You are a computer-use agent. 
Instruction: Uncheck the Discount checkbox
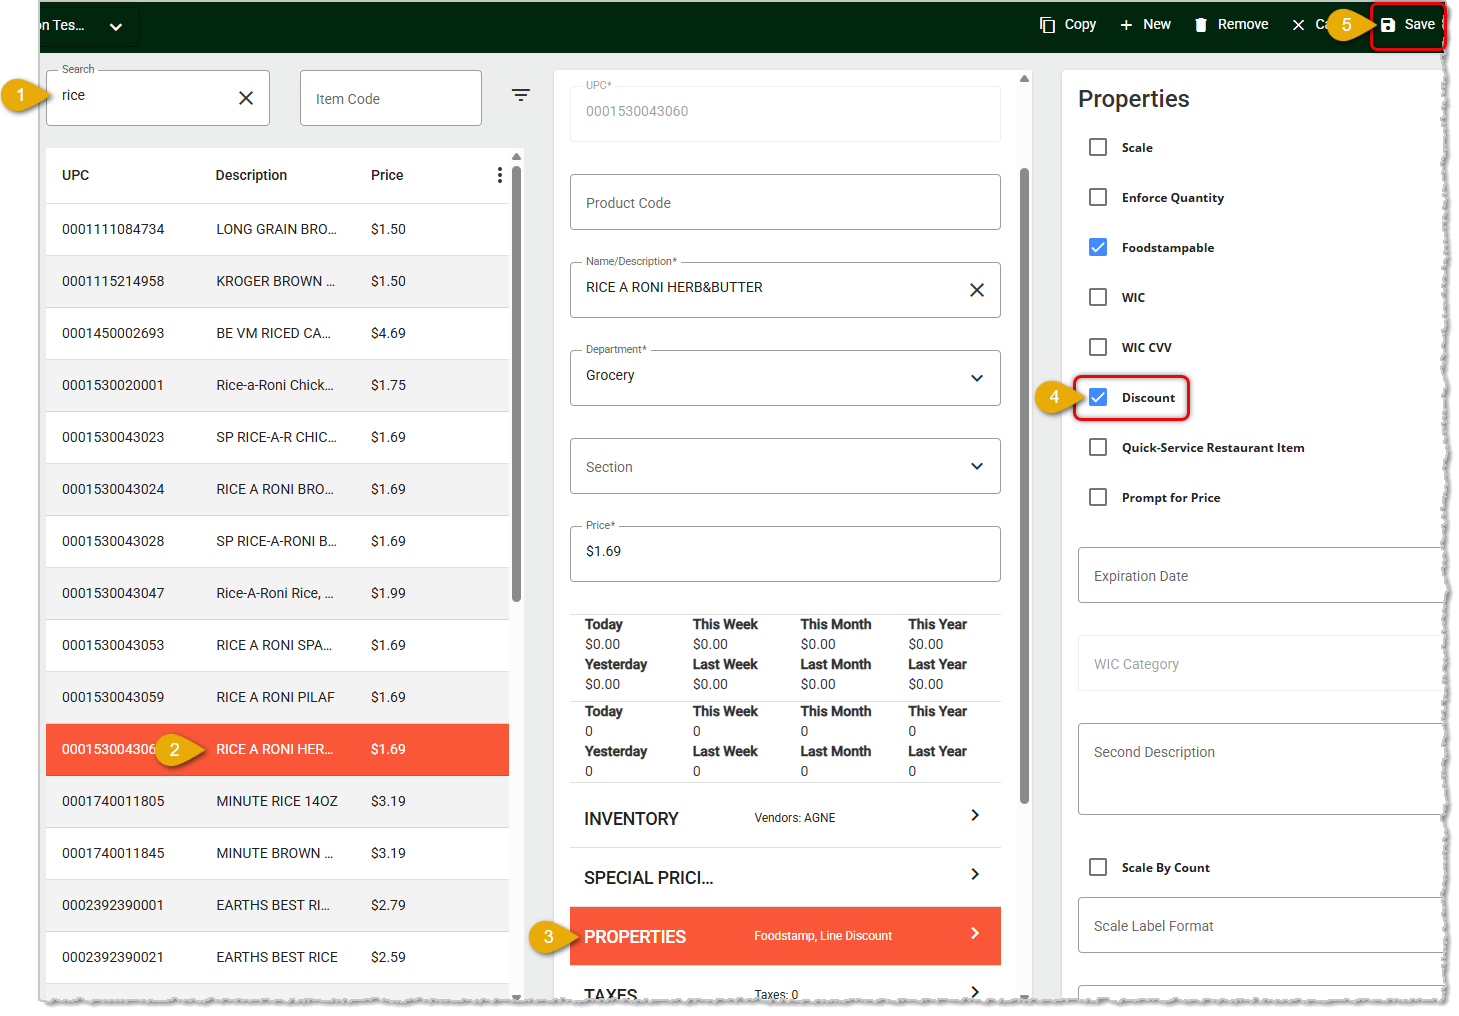click(x=1098, y=397)
